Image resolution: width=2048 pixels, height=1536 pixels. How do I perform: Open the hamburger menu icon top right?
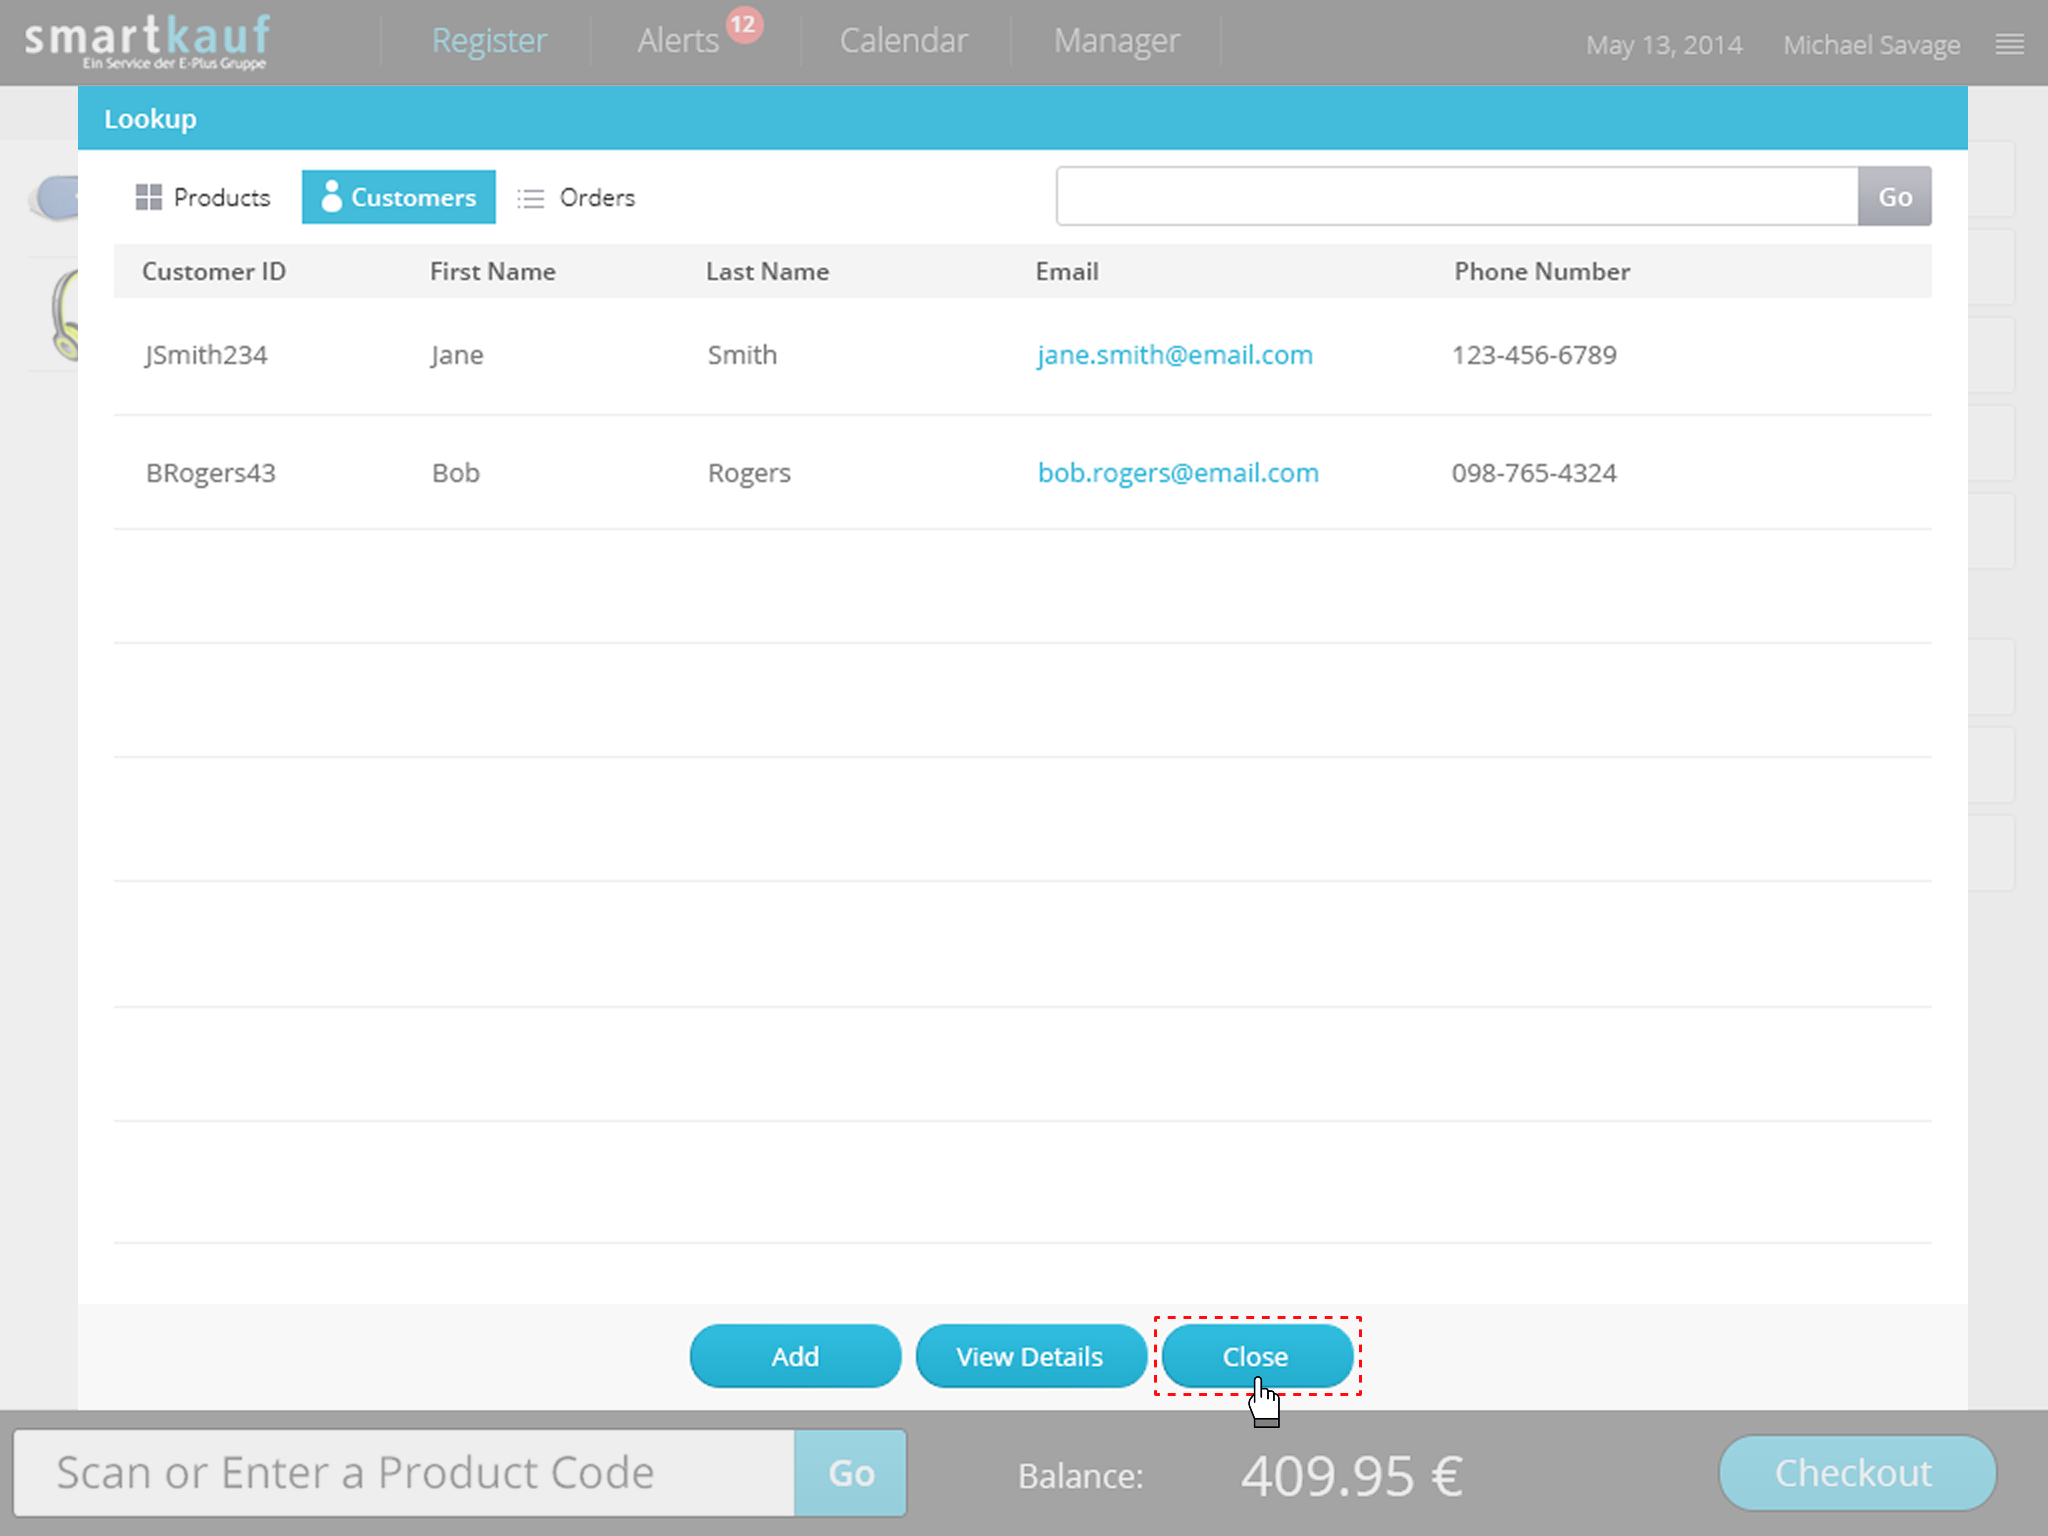[x=2009, y=45]
